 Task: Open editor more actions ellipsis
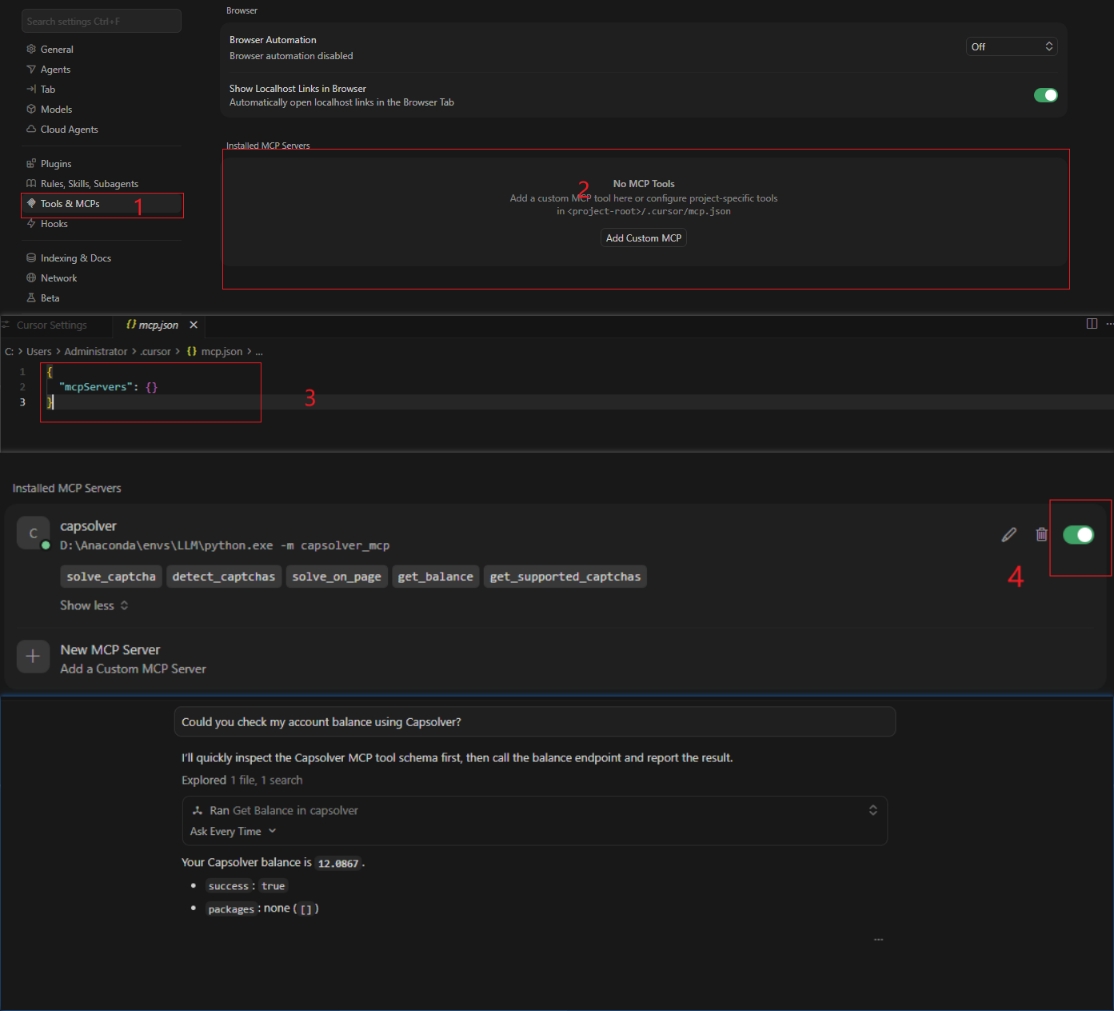(x=1109, y=323)
